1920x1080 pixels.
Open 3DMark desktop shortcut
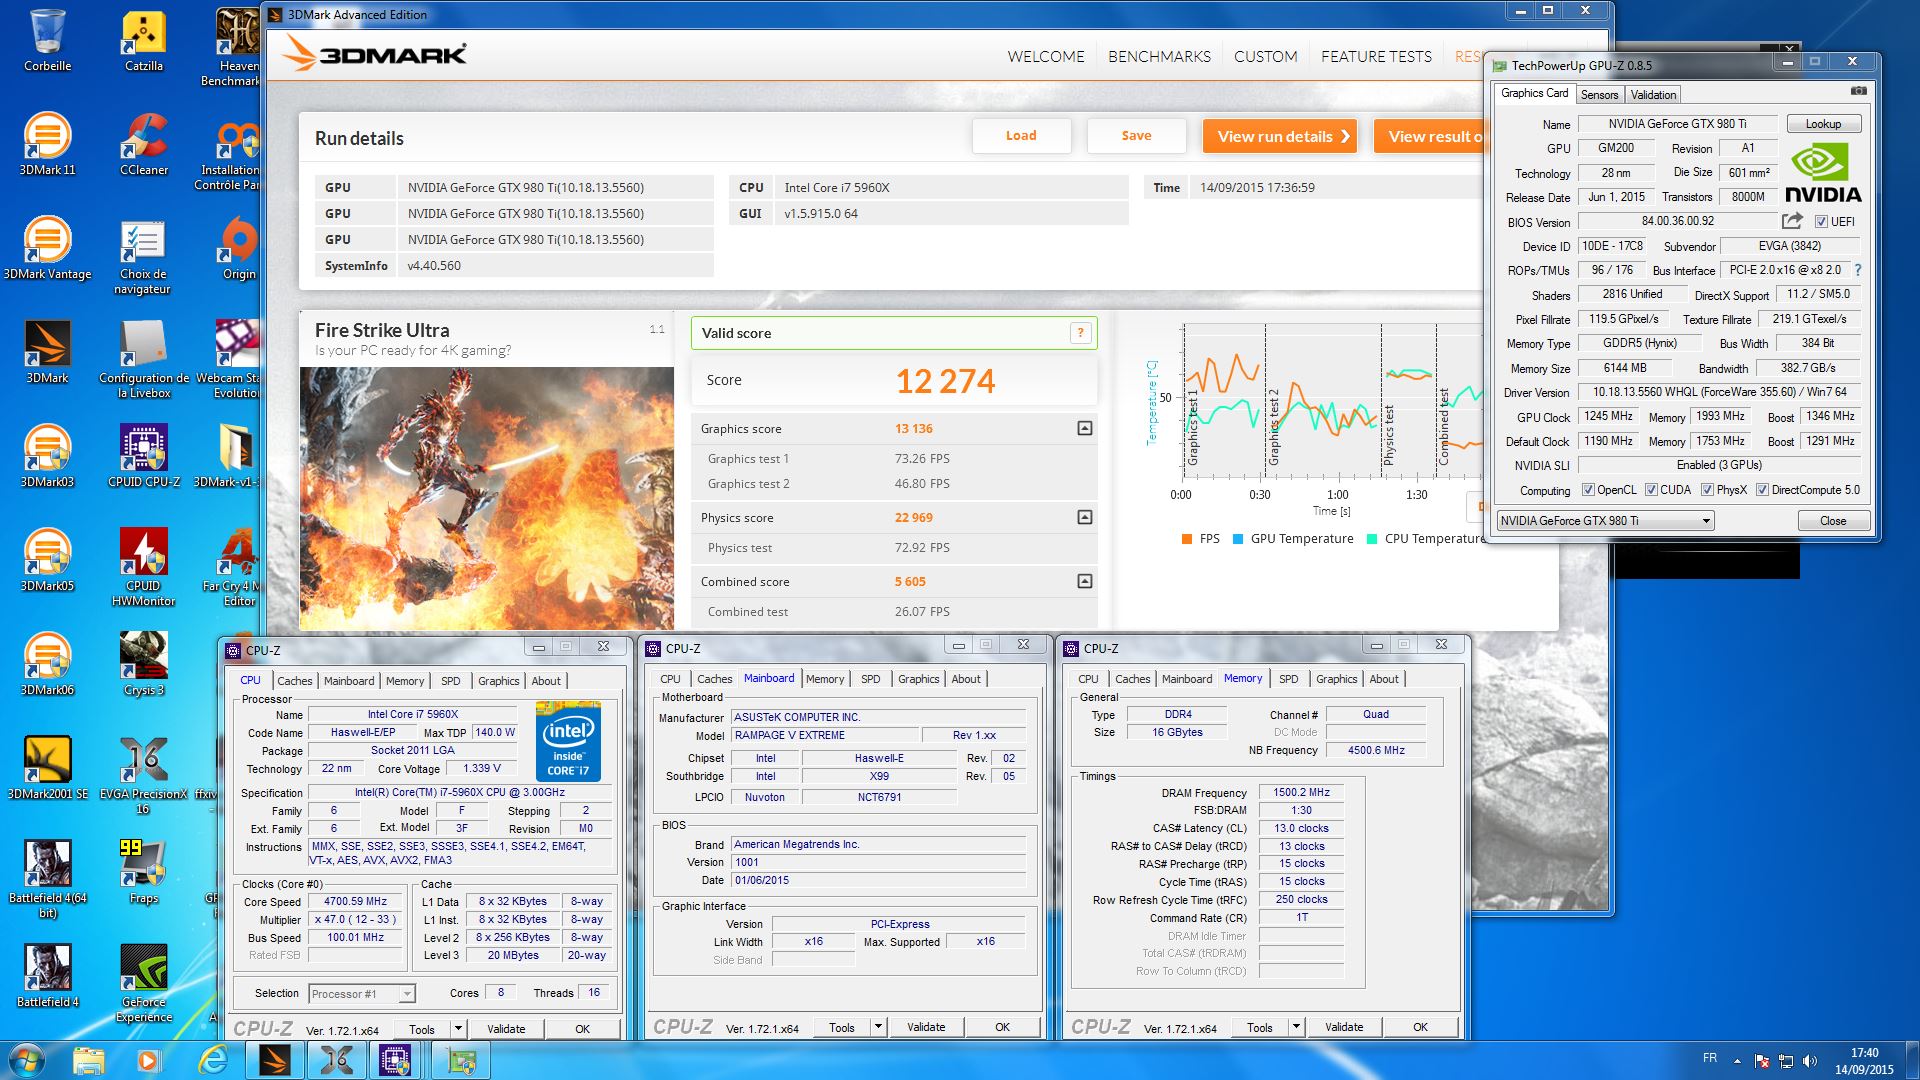click(47, 352)
